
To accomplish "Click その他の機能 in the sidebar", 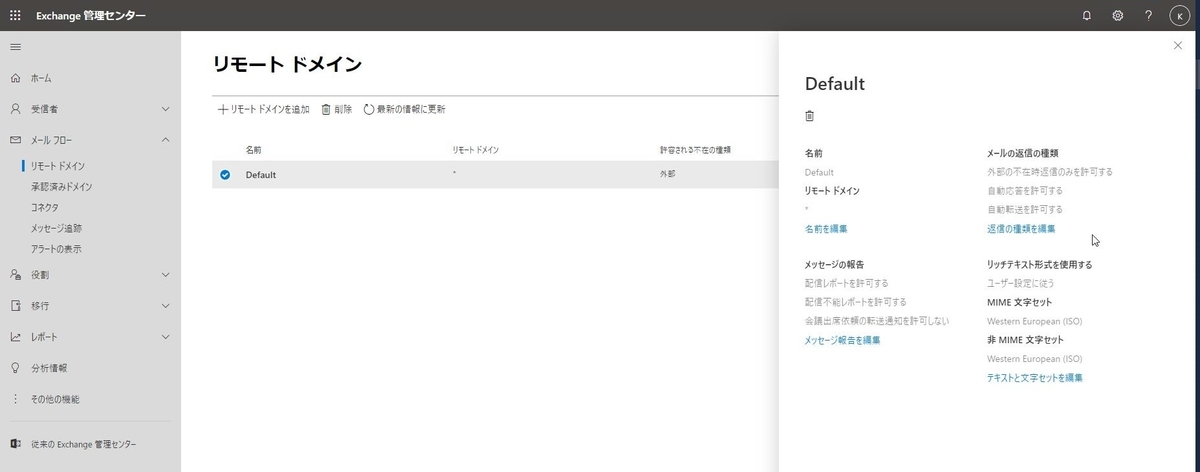I will (x=55, y=399).
